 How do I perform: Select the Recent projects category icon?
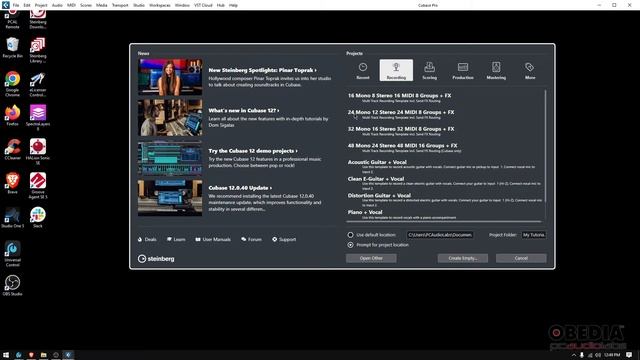point(362,70)
